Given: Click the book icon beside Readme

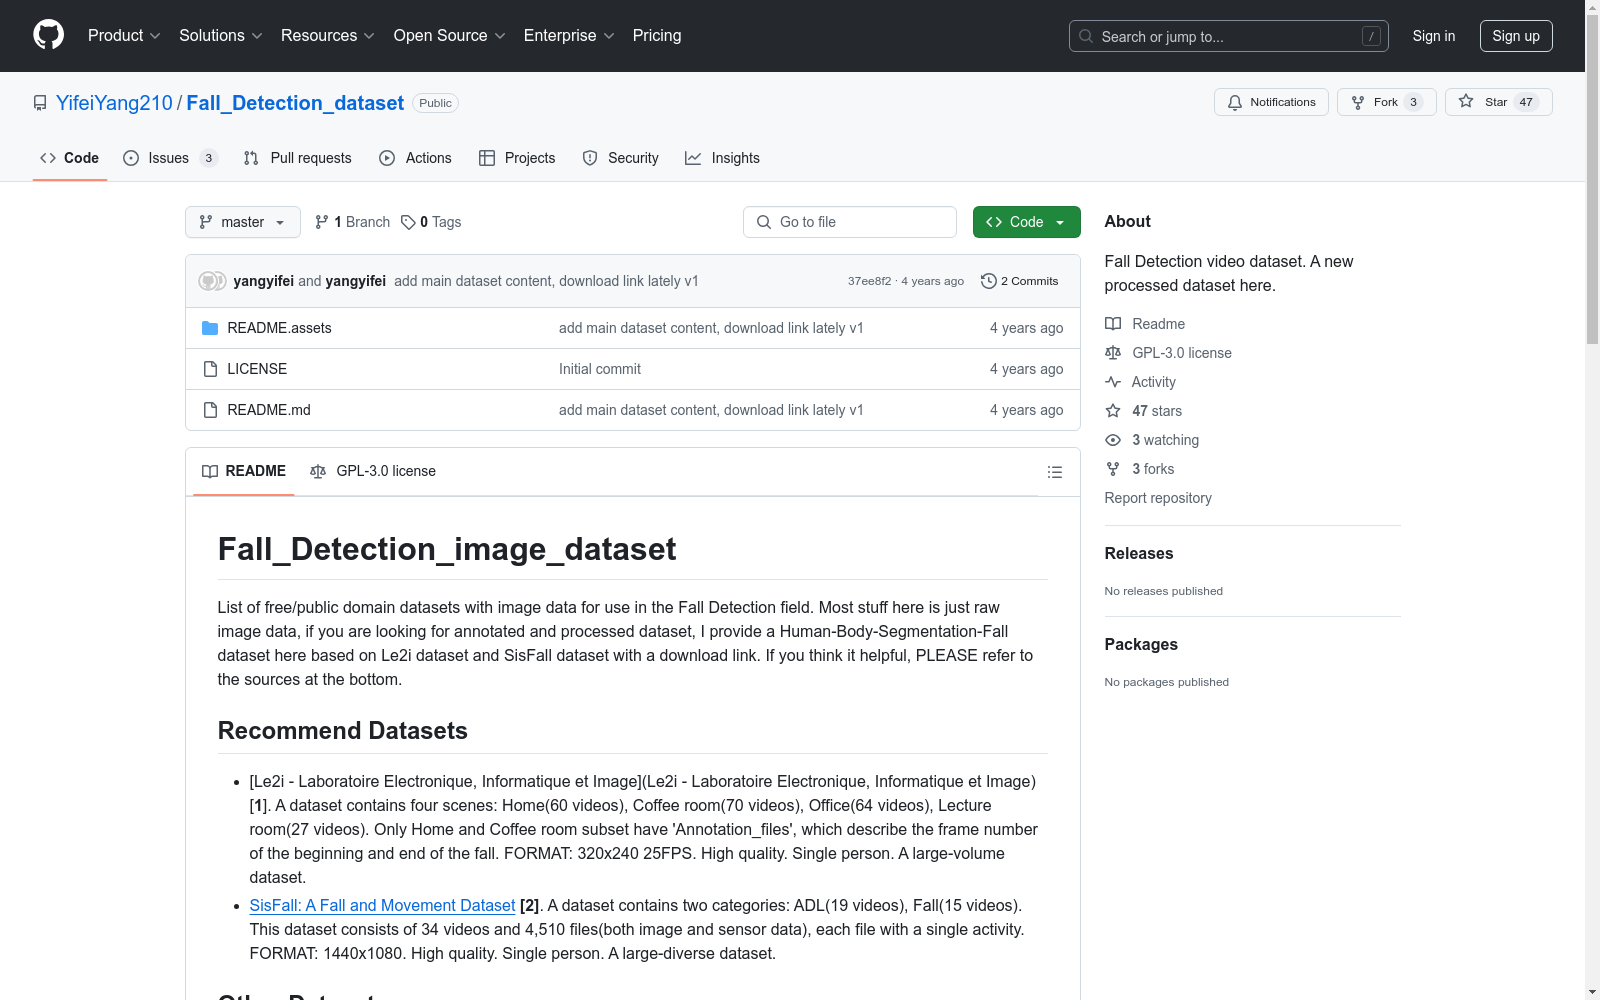Looking at the screenshot, I should (x=1113, y=324).
